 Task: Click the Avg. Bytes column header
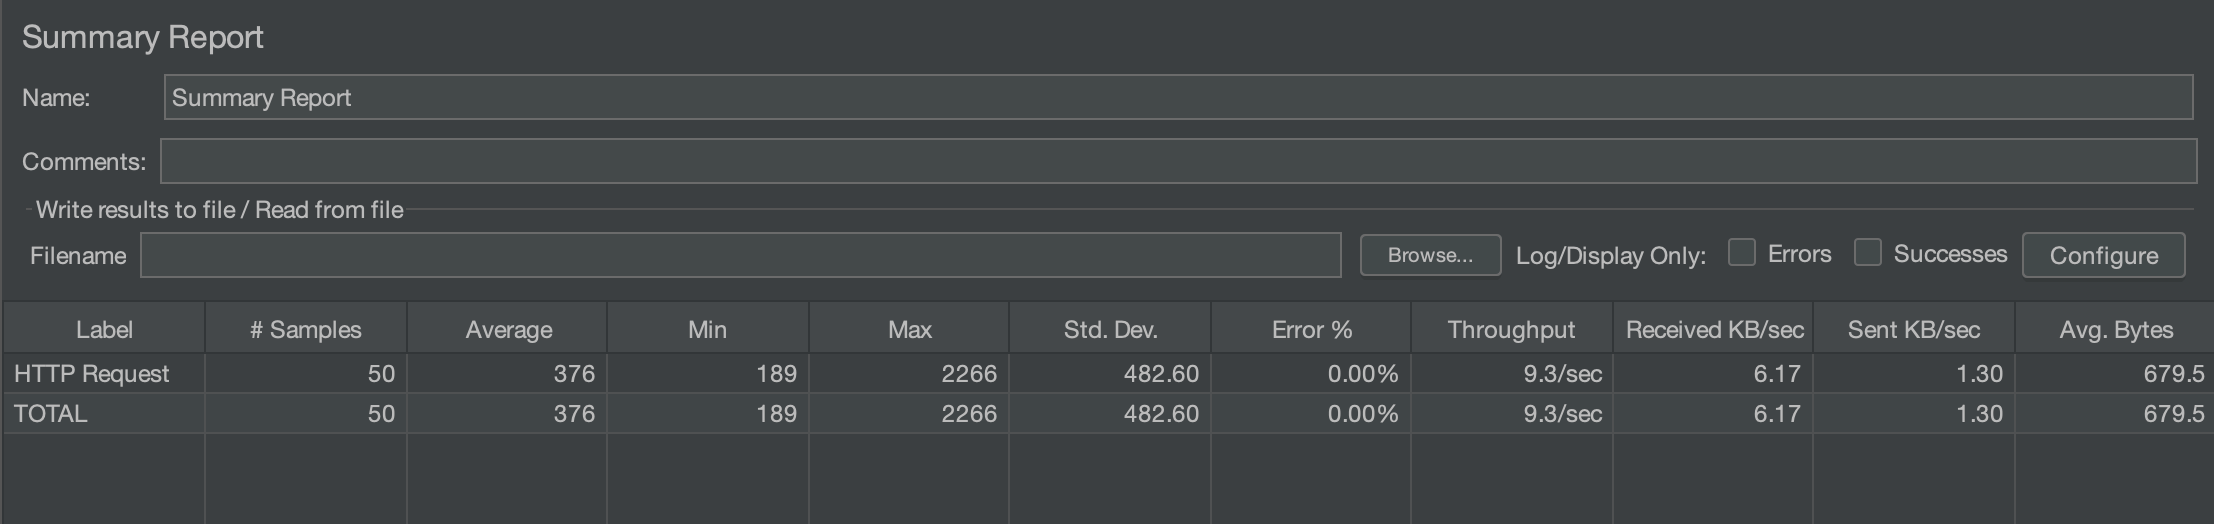[x=2115, y=329]
